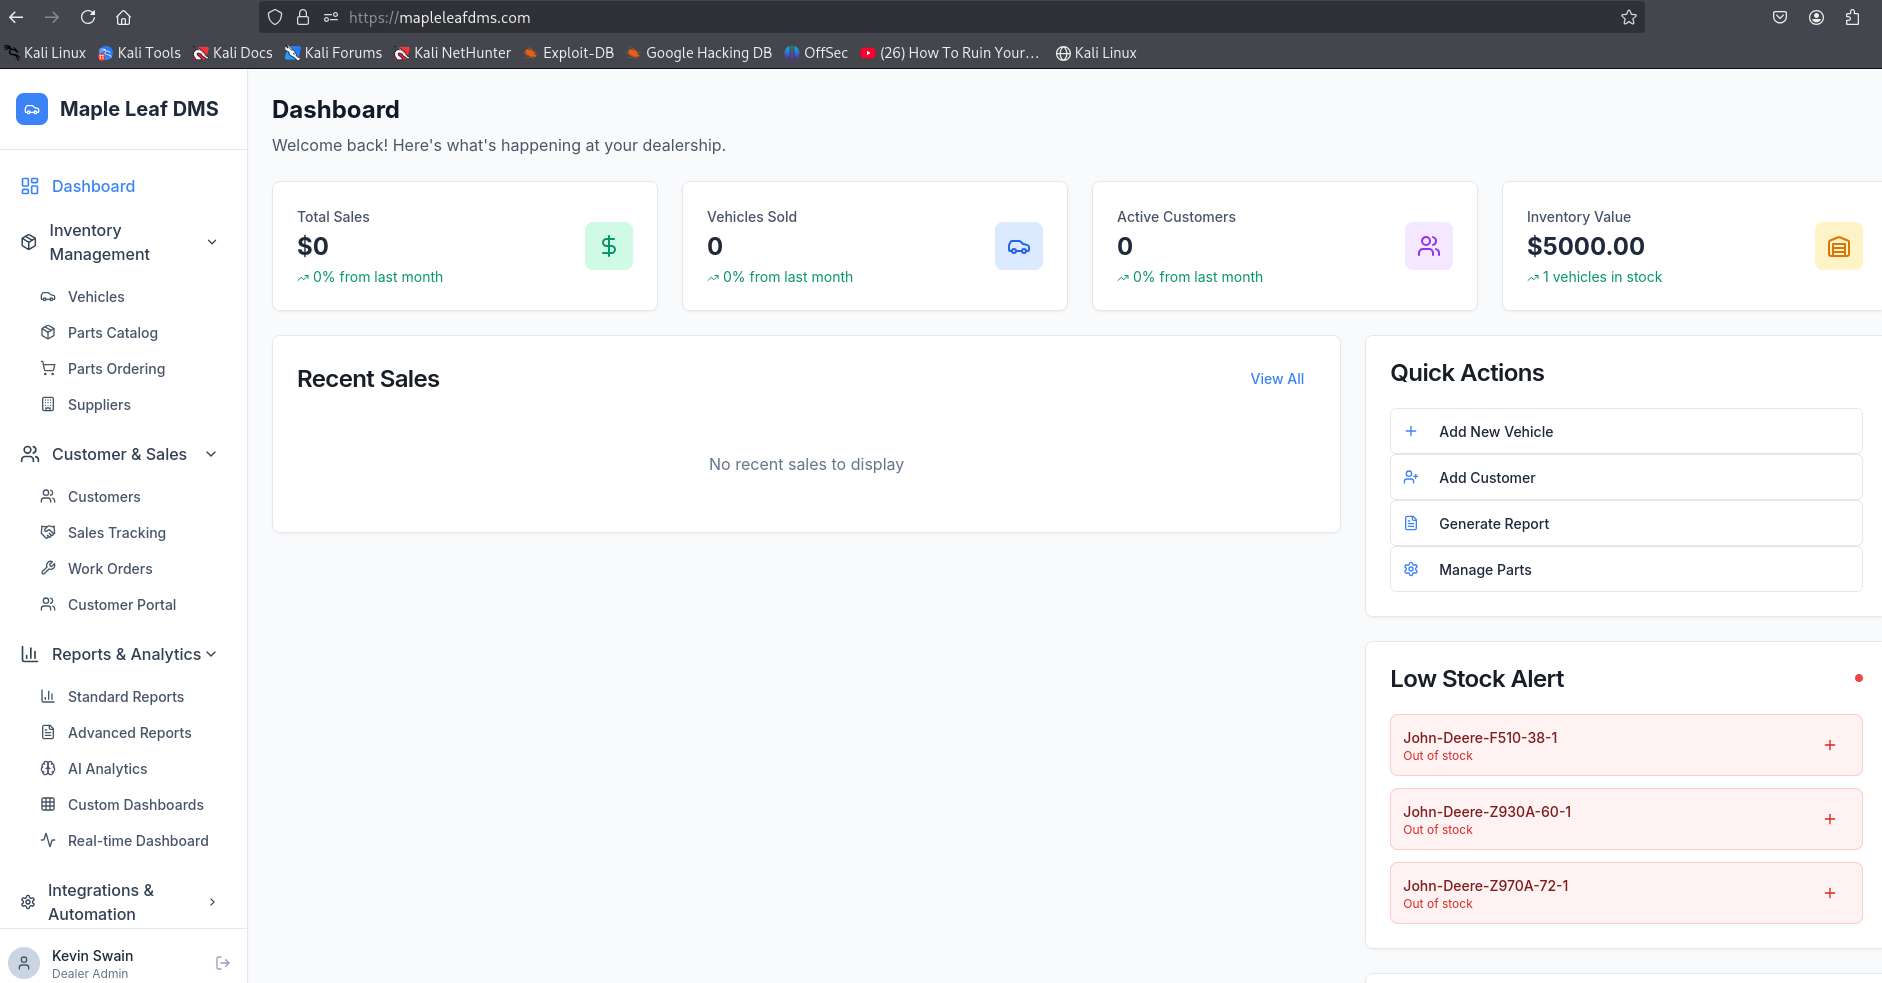1882x983 pixels.
Task: Bookmark this page with the star icon
Action: coord(1628,17)
